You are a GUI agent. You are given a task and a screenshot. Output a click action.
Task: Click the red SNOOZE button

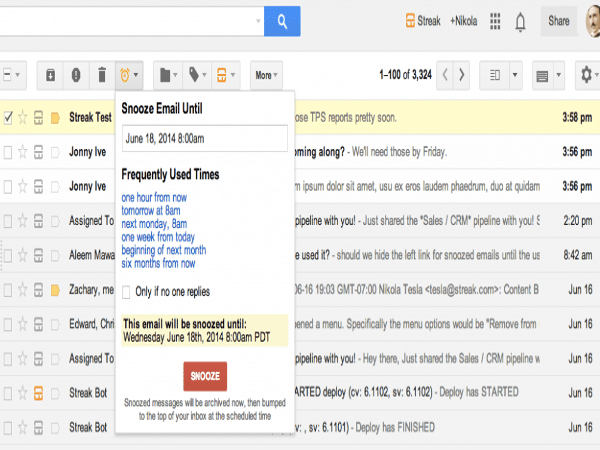205,376
